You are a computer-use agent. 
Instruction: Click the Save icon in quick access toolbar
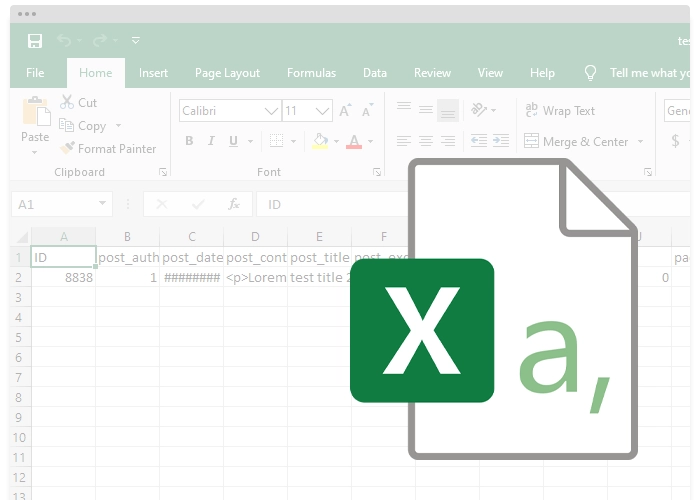pos(35,41)
